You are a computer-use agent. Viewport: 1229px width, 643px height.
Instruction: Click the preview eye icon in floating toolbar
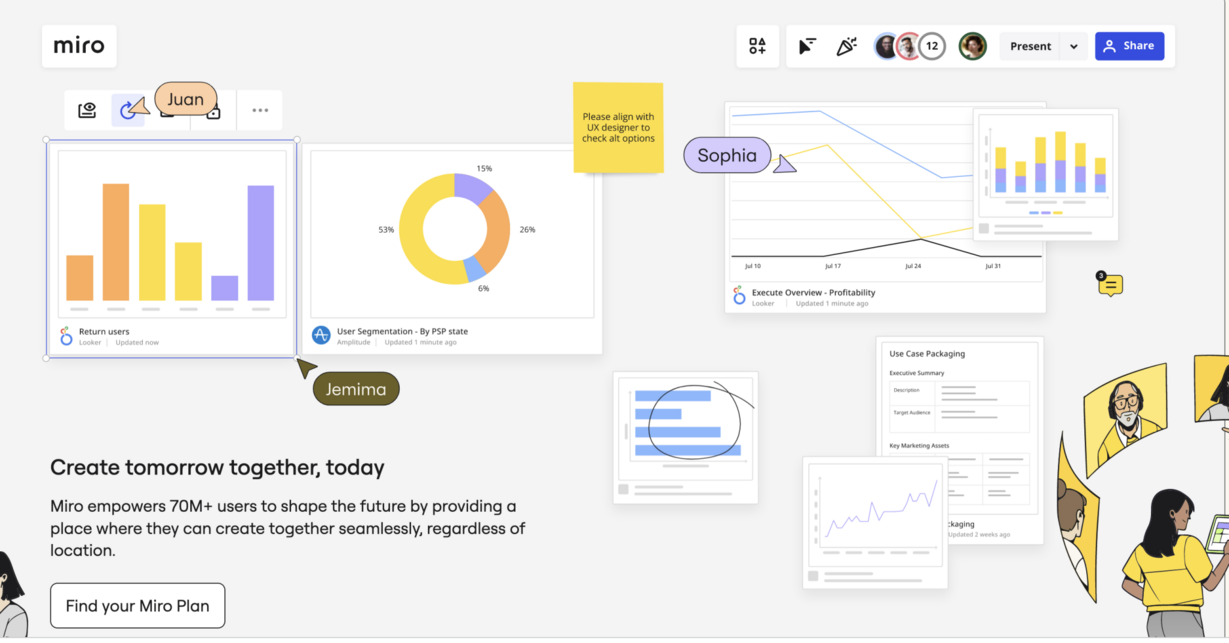87,111
